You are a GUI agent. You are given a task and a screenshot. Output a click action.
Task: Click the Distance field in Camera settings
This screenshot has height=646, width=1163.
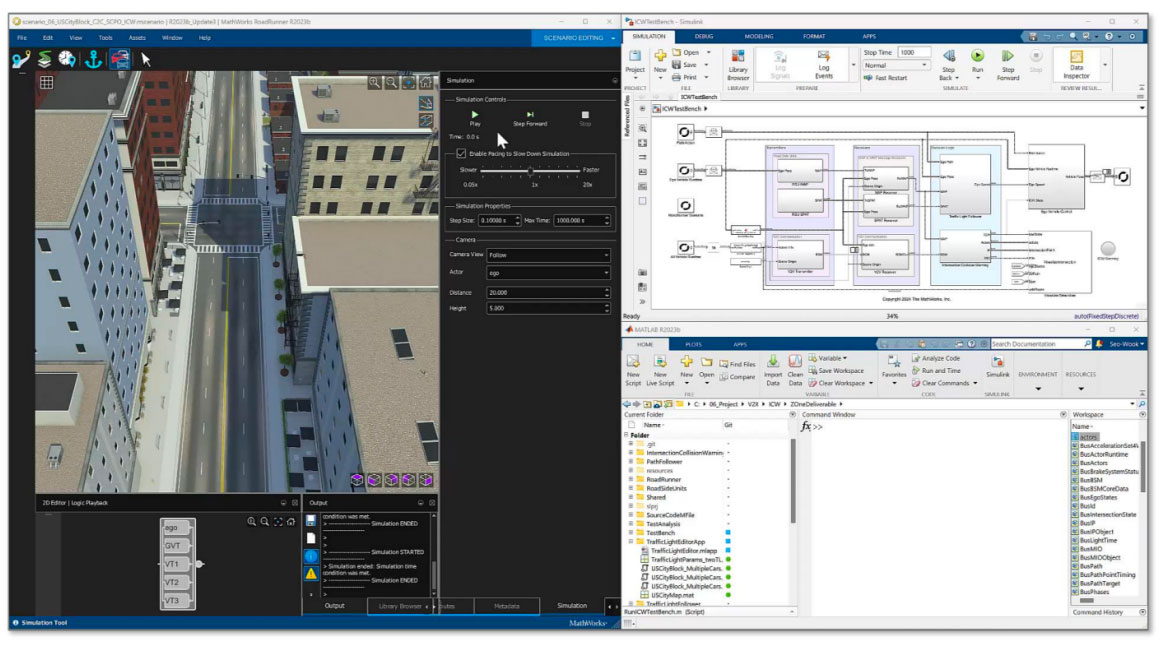(x=548, y=293)
